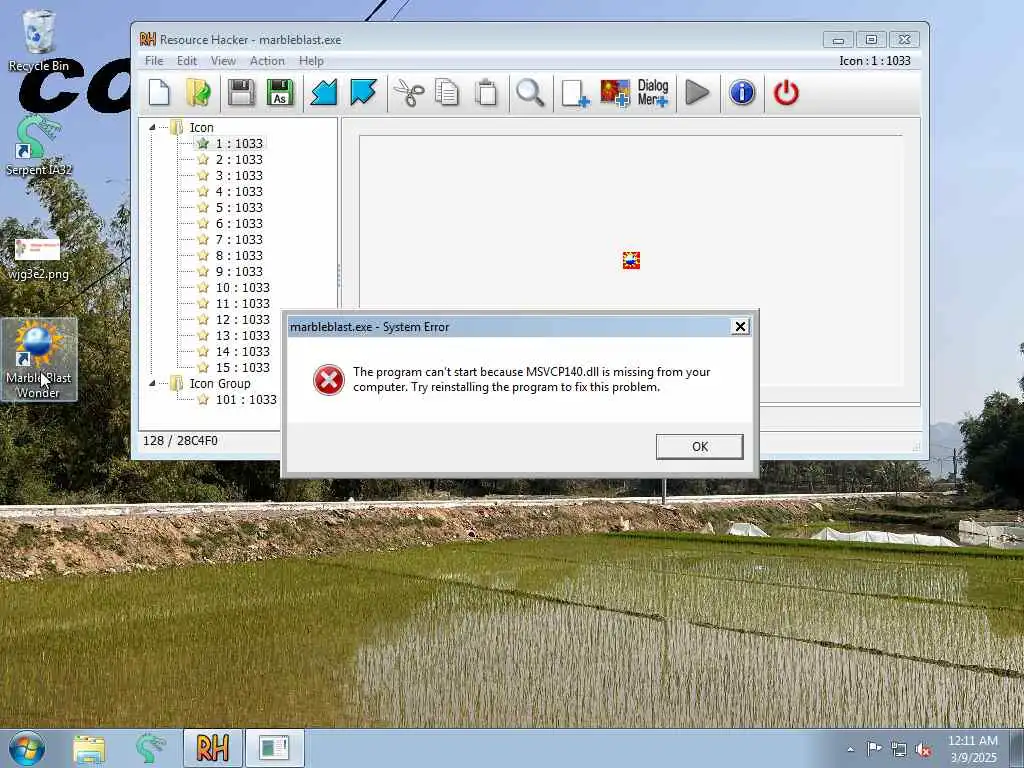The image size is (1024, 768).
Task: Click the Icon : 1 : 1033 header label
Action: point(874,61)
